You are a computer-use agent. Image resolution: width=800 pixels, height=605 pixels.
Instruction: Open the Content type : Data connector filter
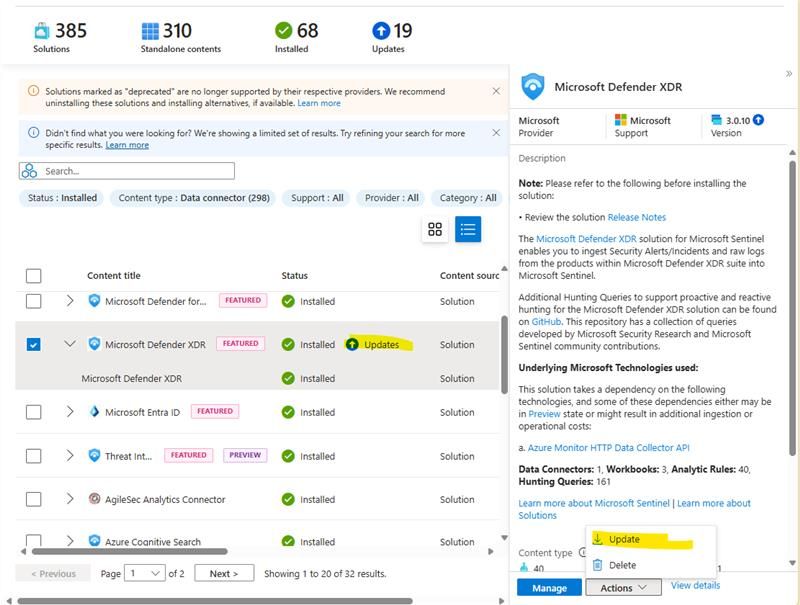pyautogui.click(x=194, y=198)
